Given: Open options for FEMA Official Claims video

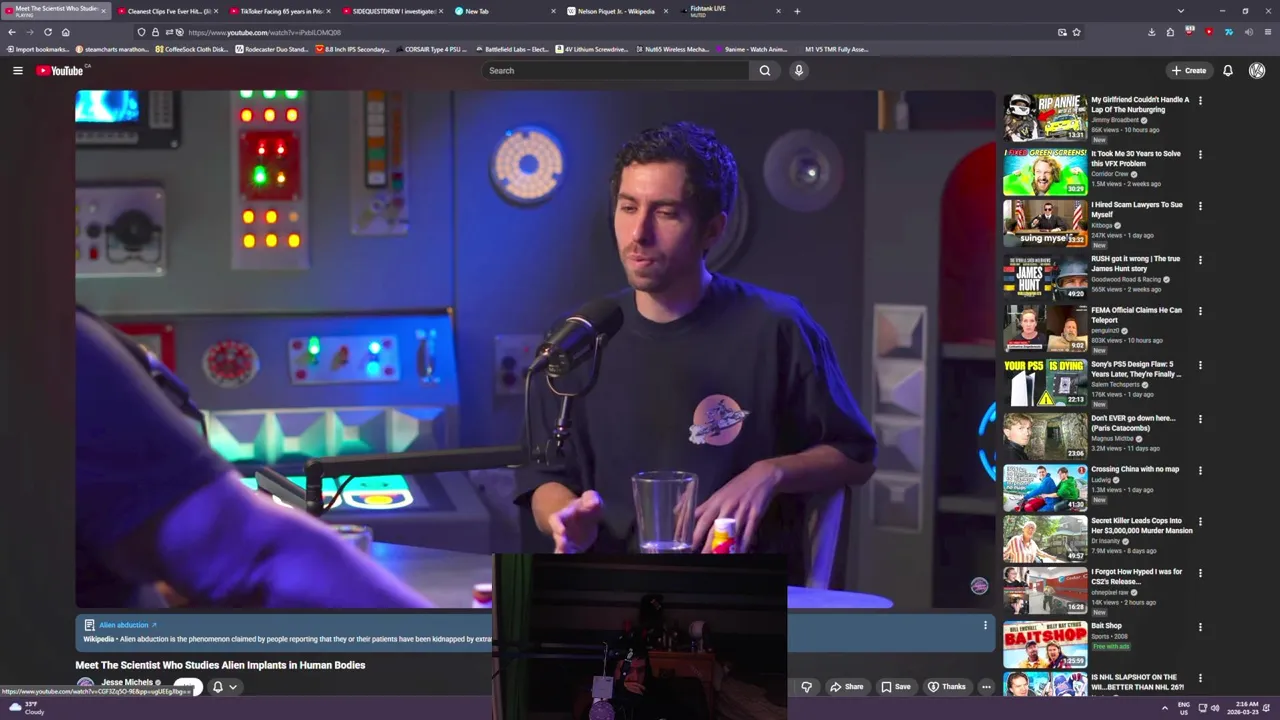Looking at the screenshot, I should coord(1200,311).
